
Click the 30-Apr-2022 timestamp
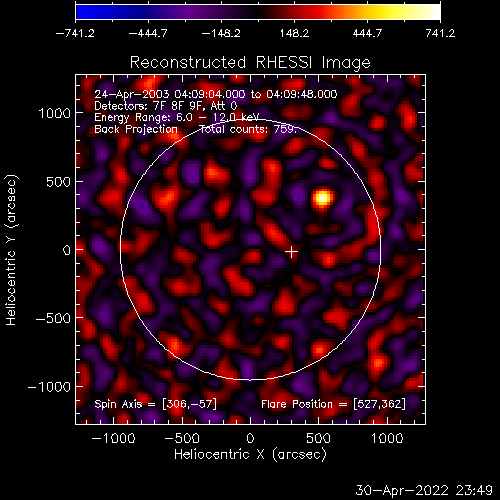424,490
